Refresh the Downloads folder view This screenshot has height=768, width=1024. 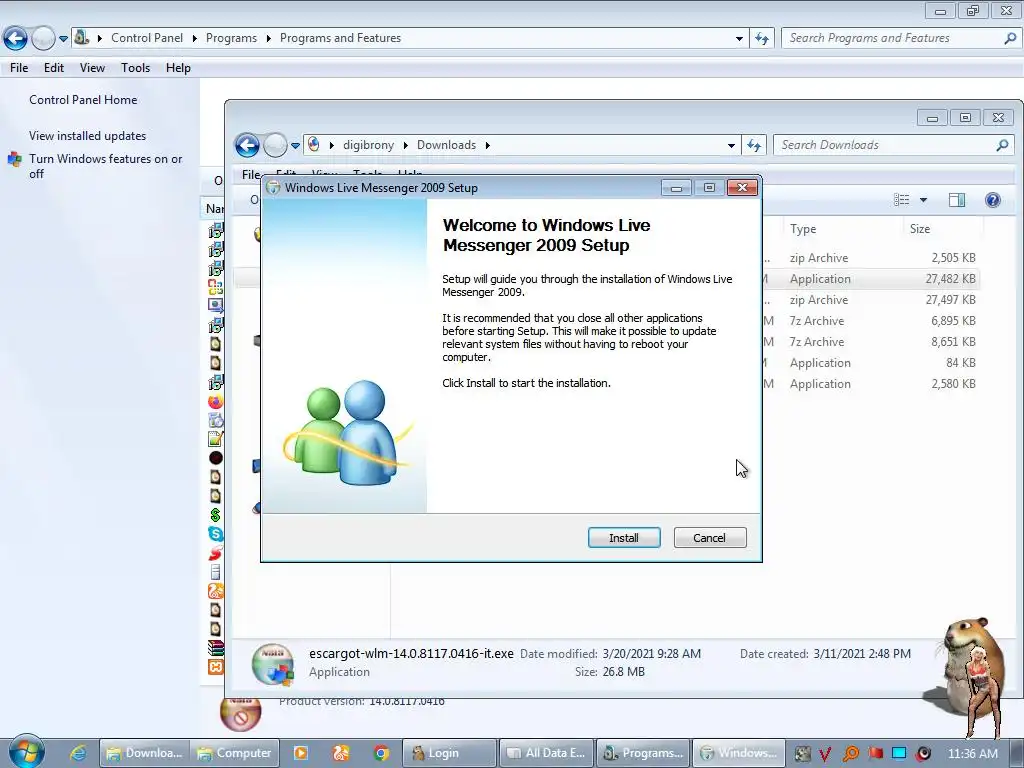[754, 145]
